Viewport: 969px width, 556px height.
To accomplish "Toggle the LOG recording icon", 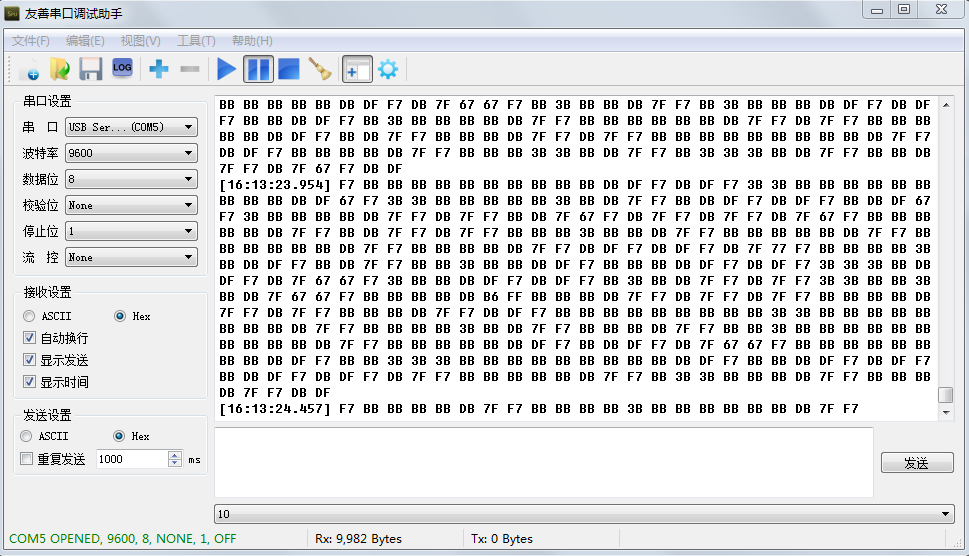I will click(x=122, y=68).
